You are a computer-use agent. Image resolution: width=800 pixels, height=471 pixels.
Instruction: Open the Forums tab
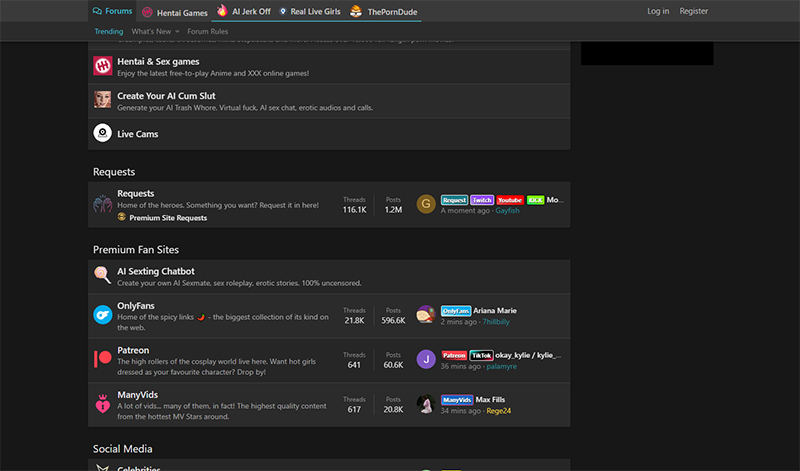click(112, 11)
